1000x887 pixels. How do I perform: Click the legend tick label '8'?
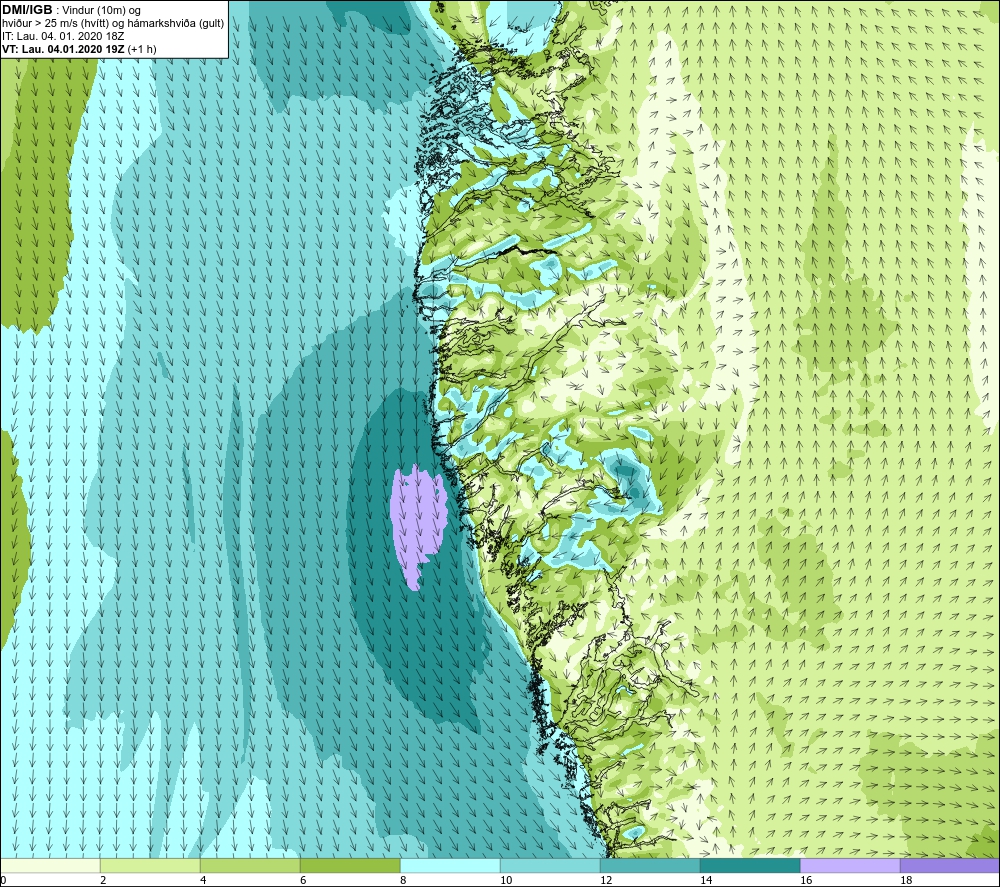click(x=403, y=881)
